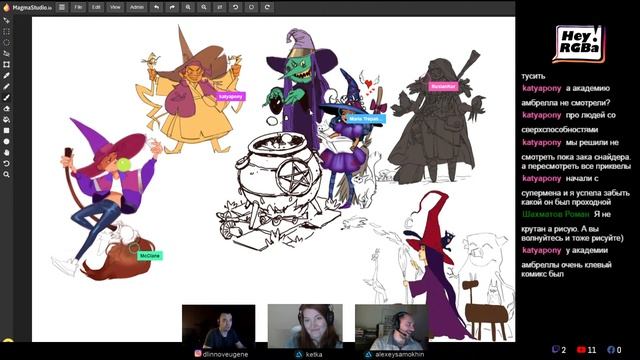Image resolution: width=640 pixels, height=360 pixels.
Task: Click the dlinnoveugene webcam thumbnail
Action: [x=219, y=327]
